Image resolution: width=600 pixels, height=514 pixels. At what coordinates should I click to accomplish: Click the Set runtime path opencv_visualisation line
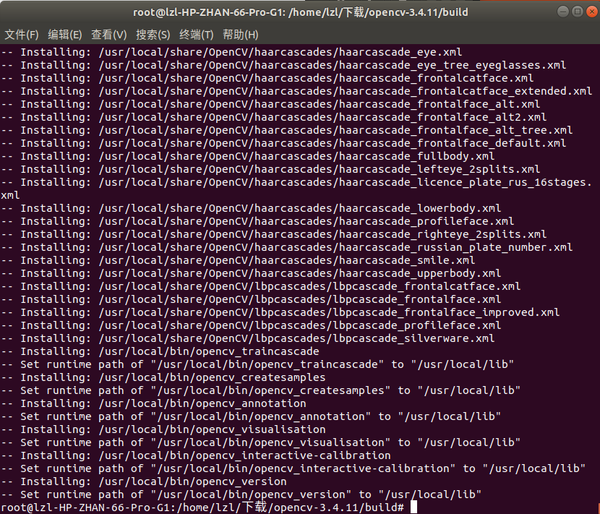point(261,442)
